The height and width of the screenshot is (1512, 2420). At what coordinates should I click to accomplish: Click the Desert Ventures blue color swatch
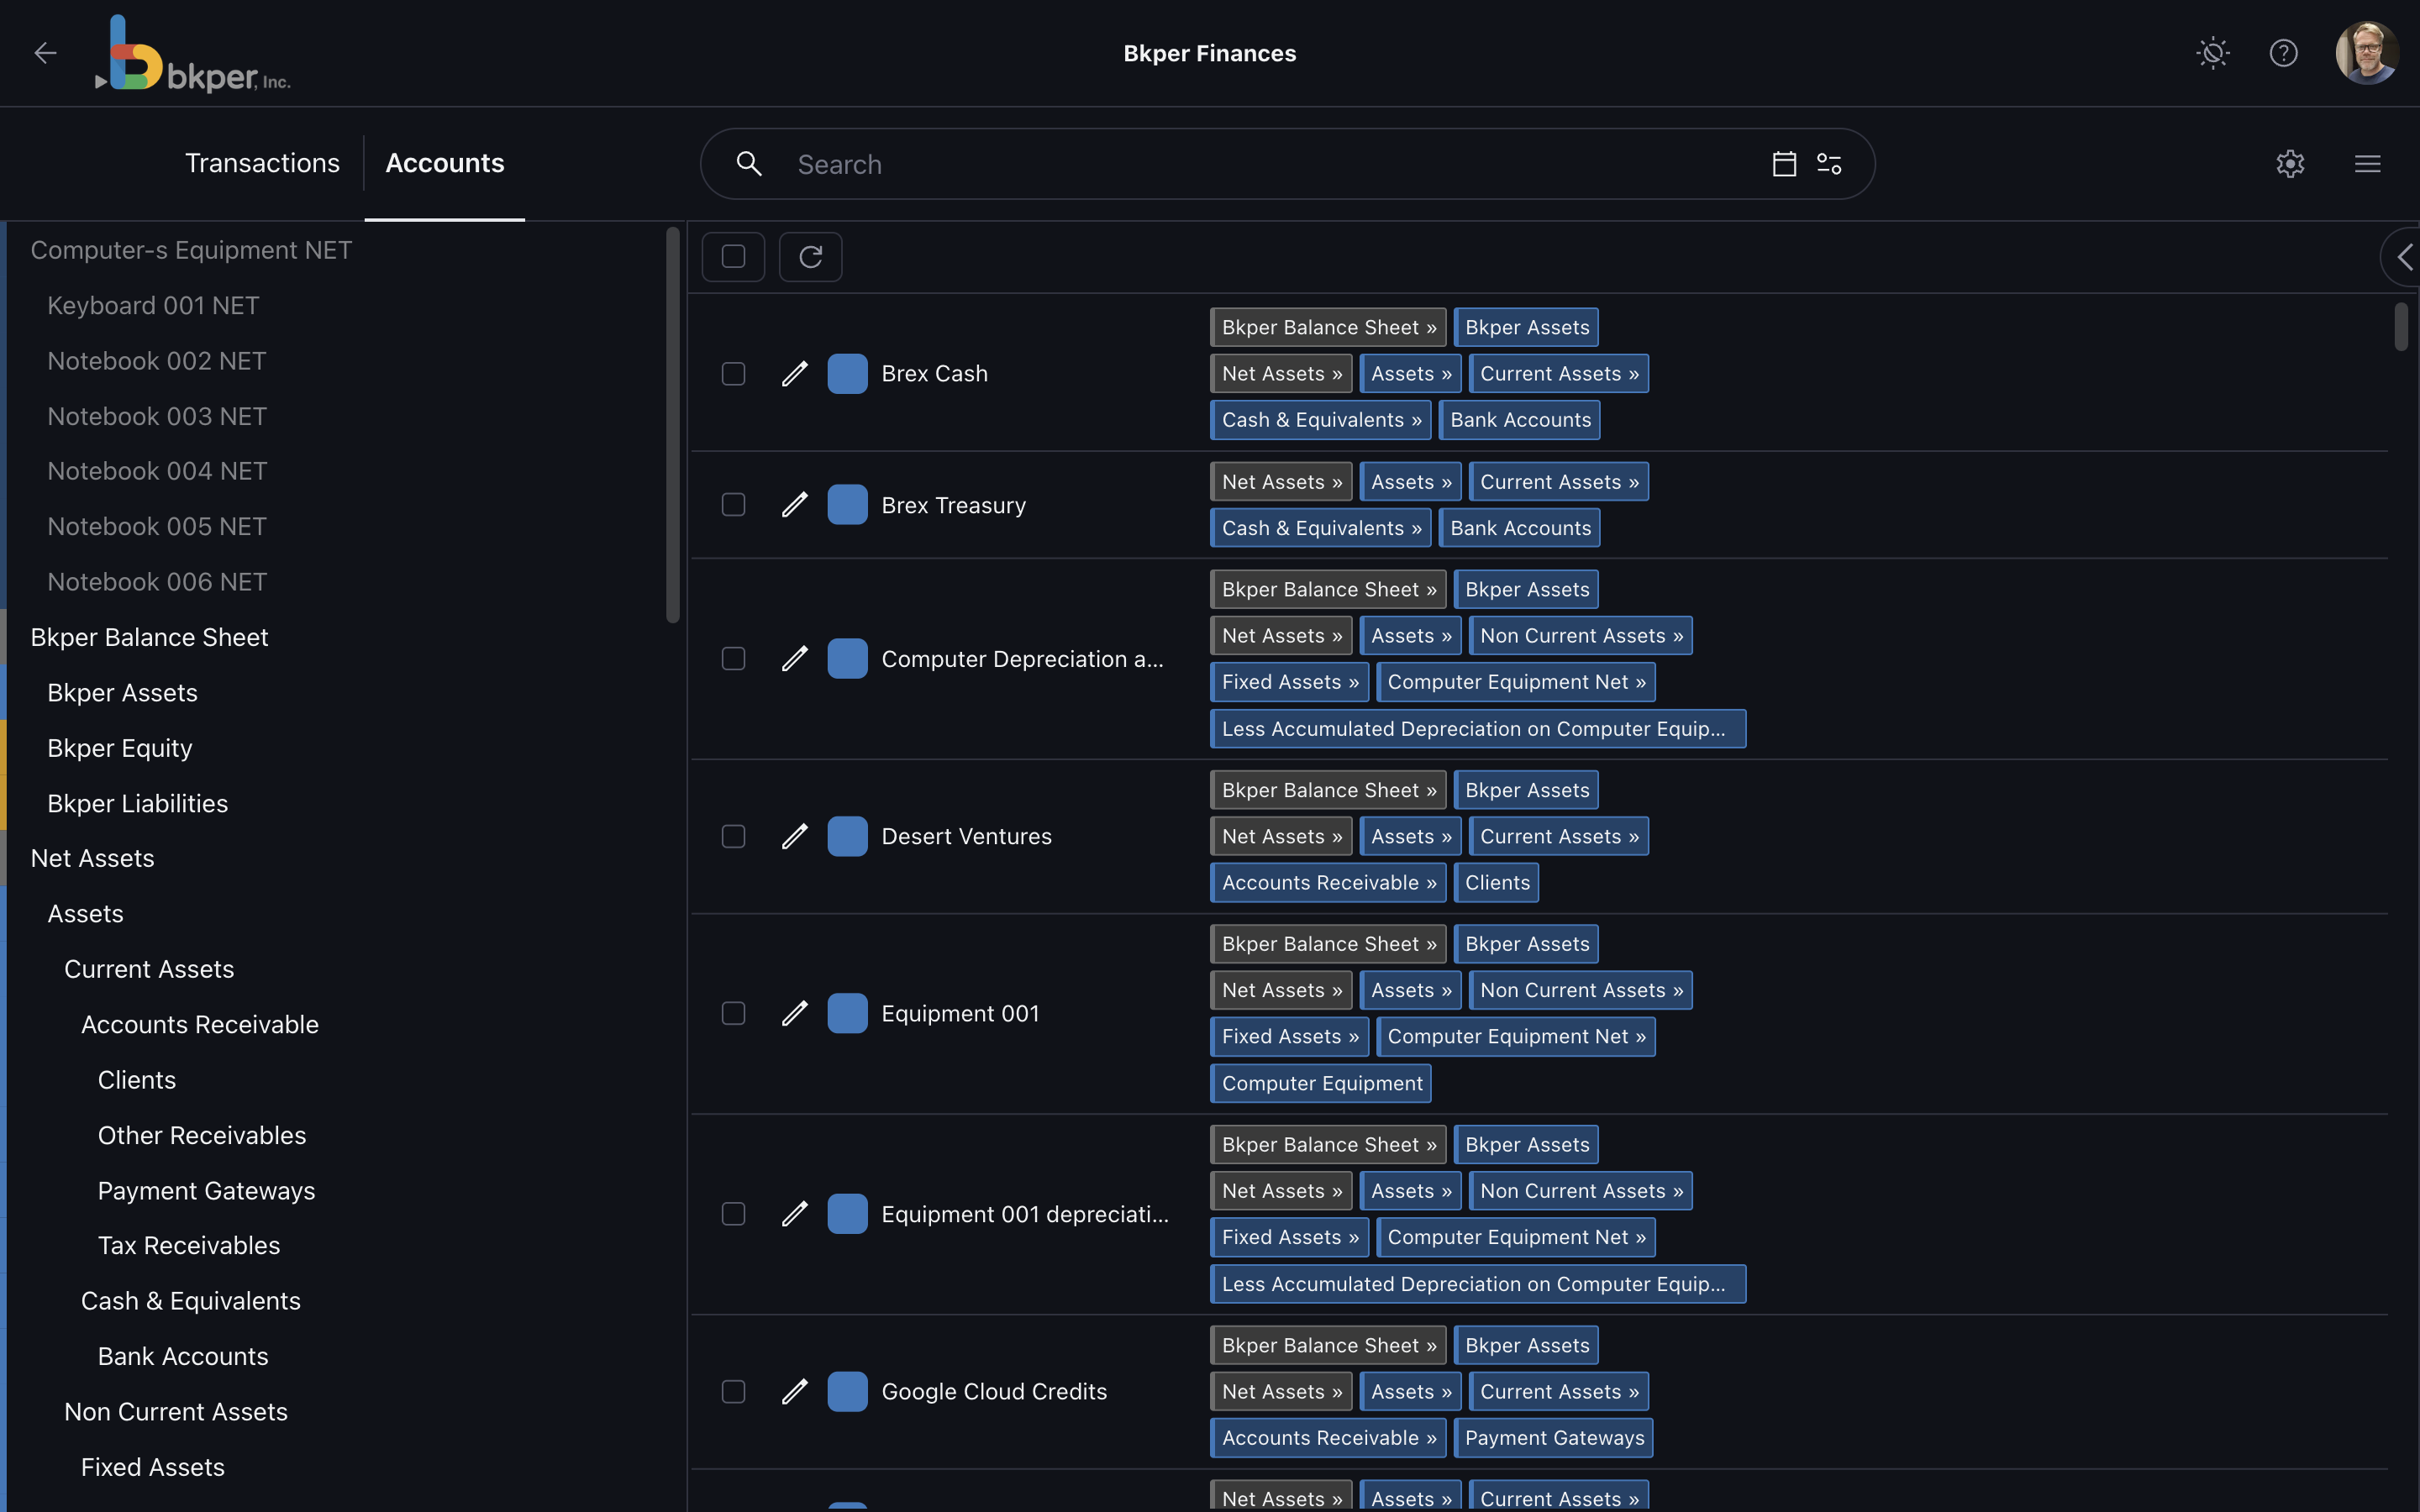(x=847, y=836)
